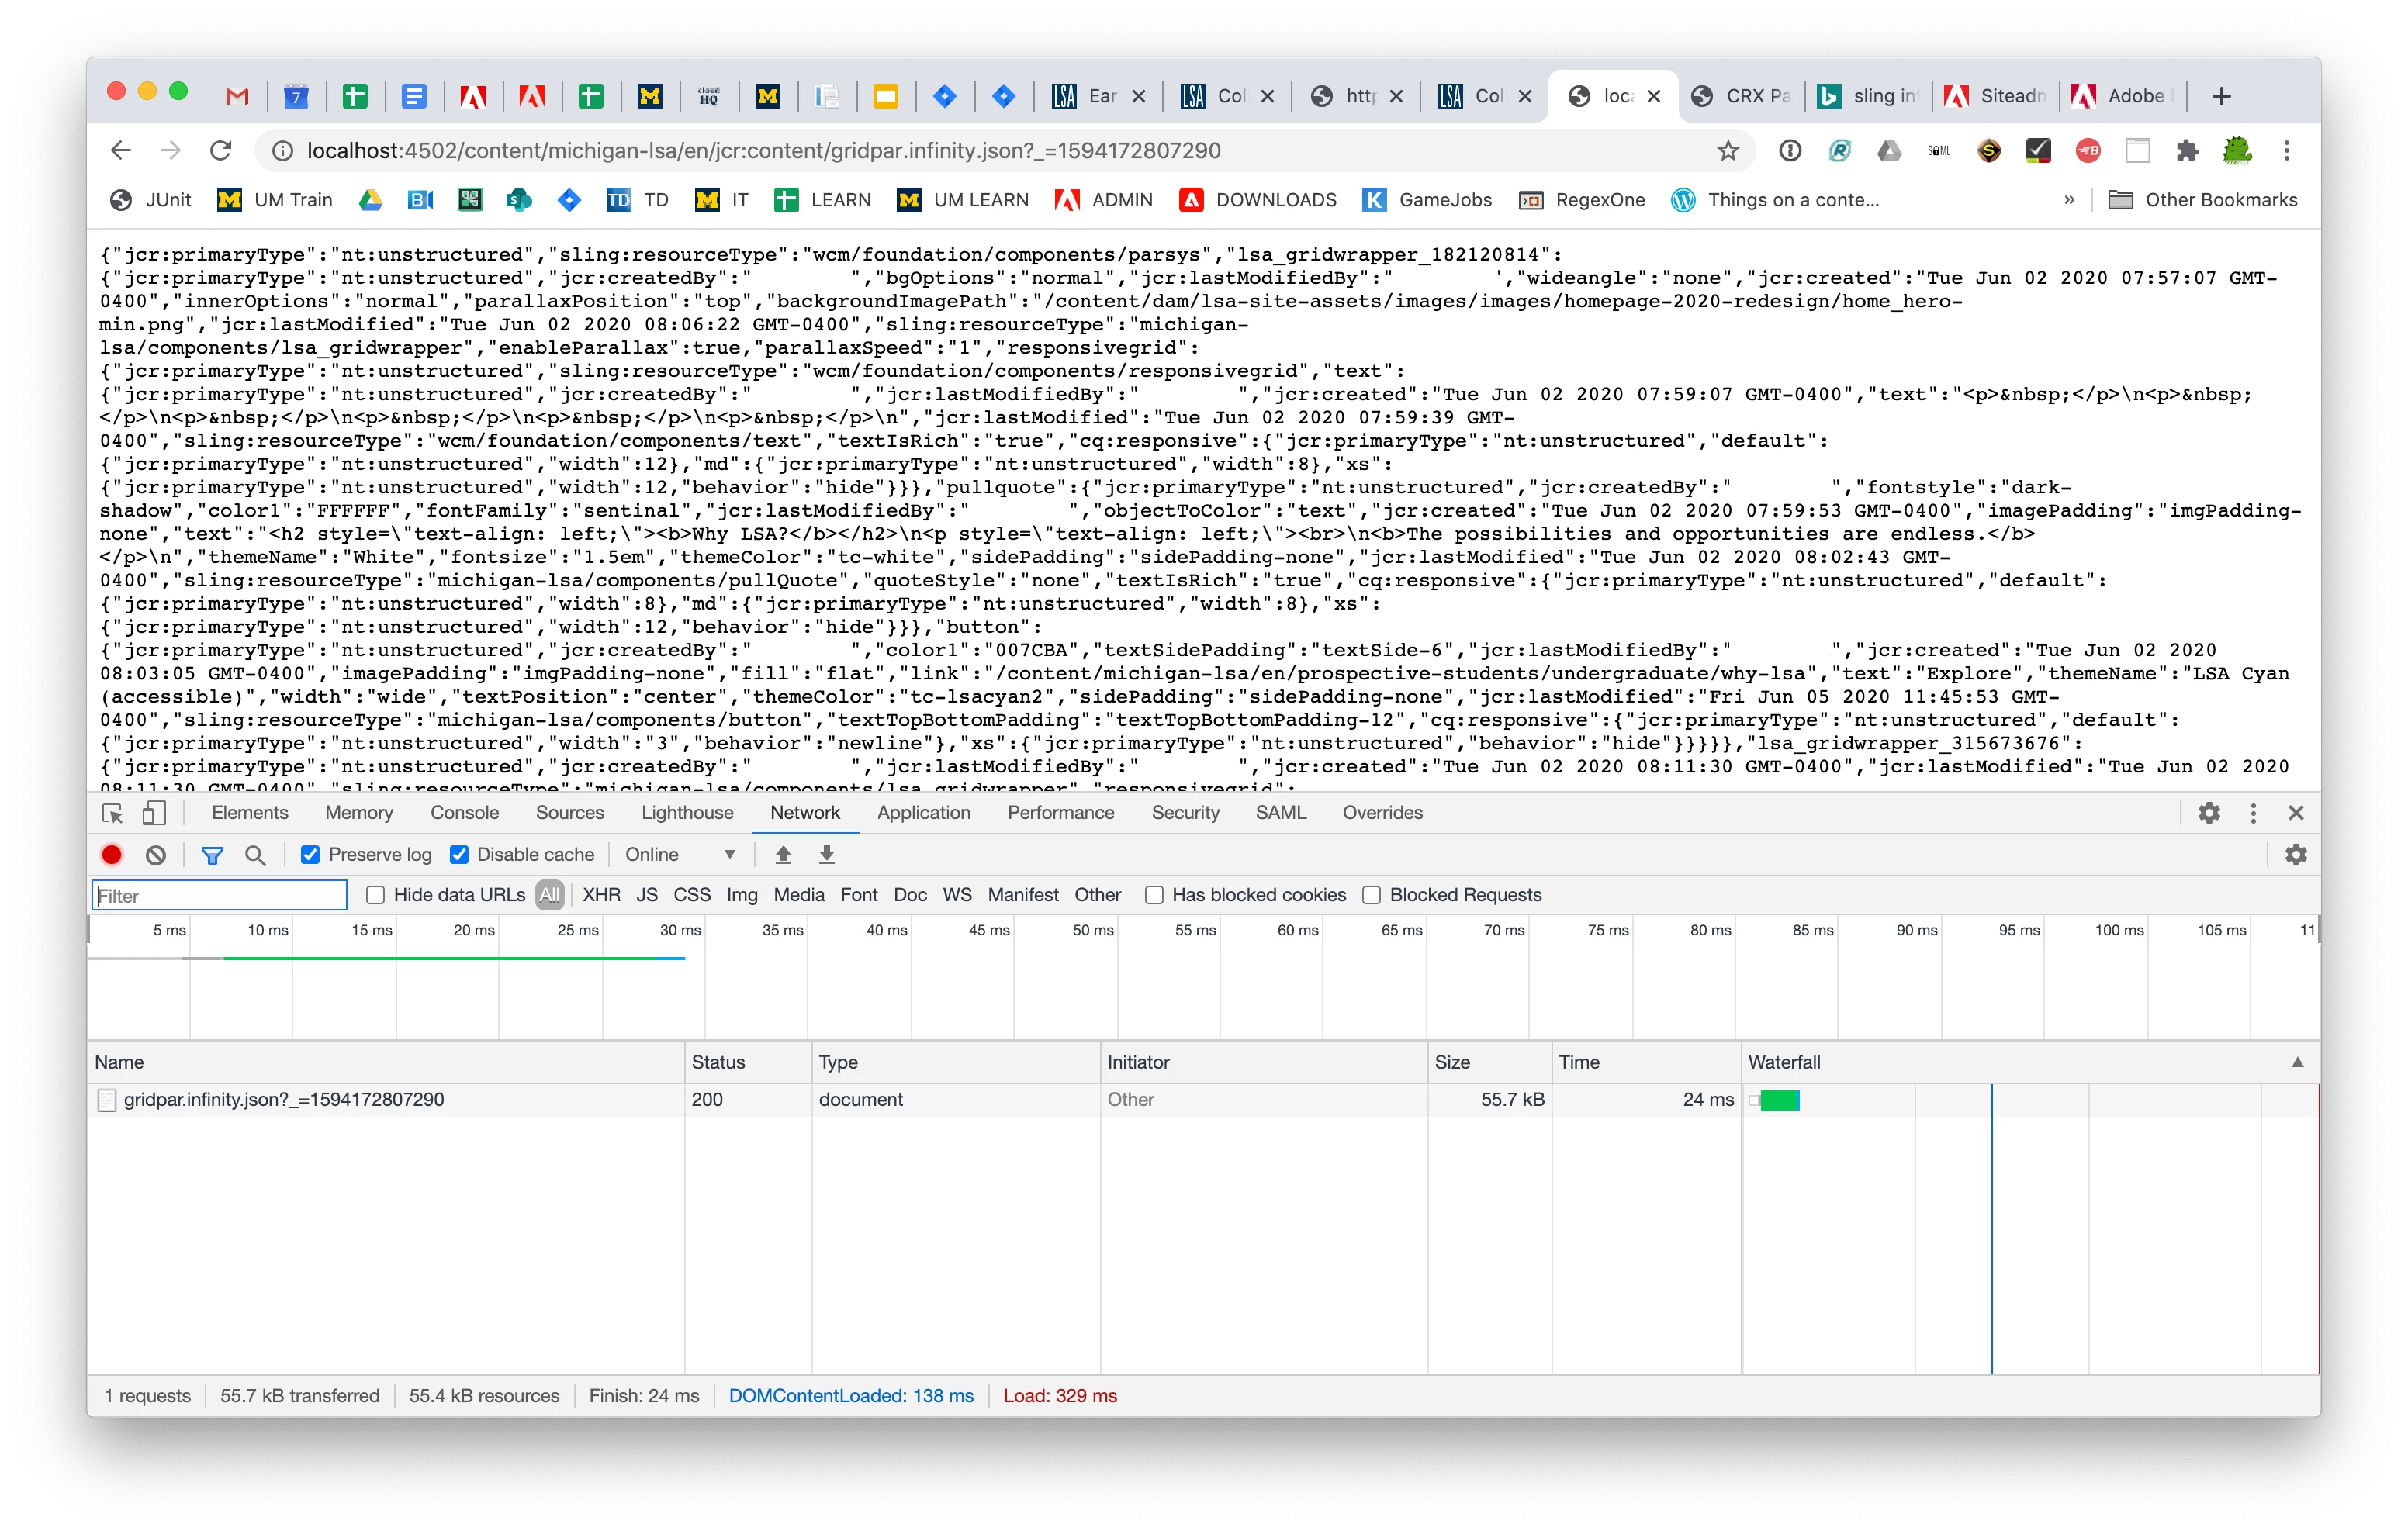Select the gridpar.infinity.json request row
Screen dimensions: 2408x1534
tap(283, 1099)
